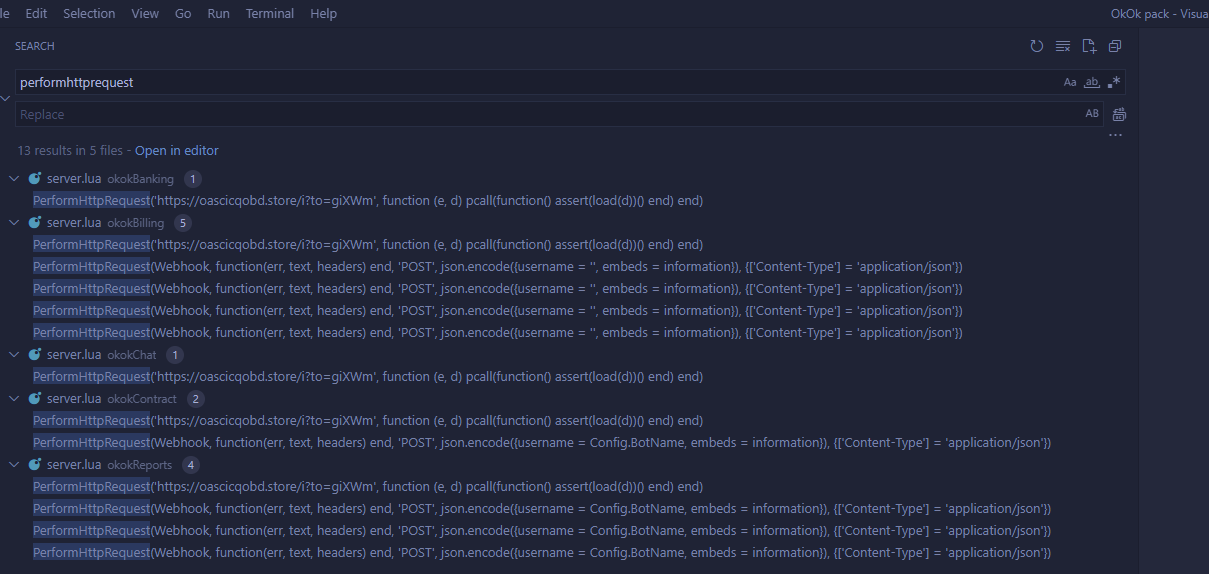
Task: Click match count badge '1' on okokChat
Action: pos(176,355)
